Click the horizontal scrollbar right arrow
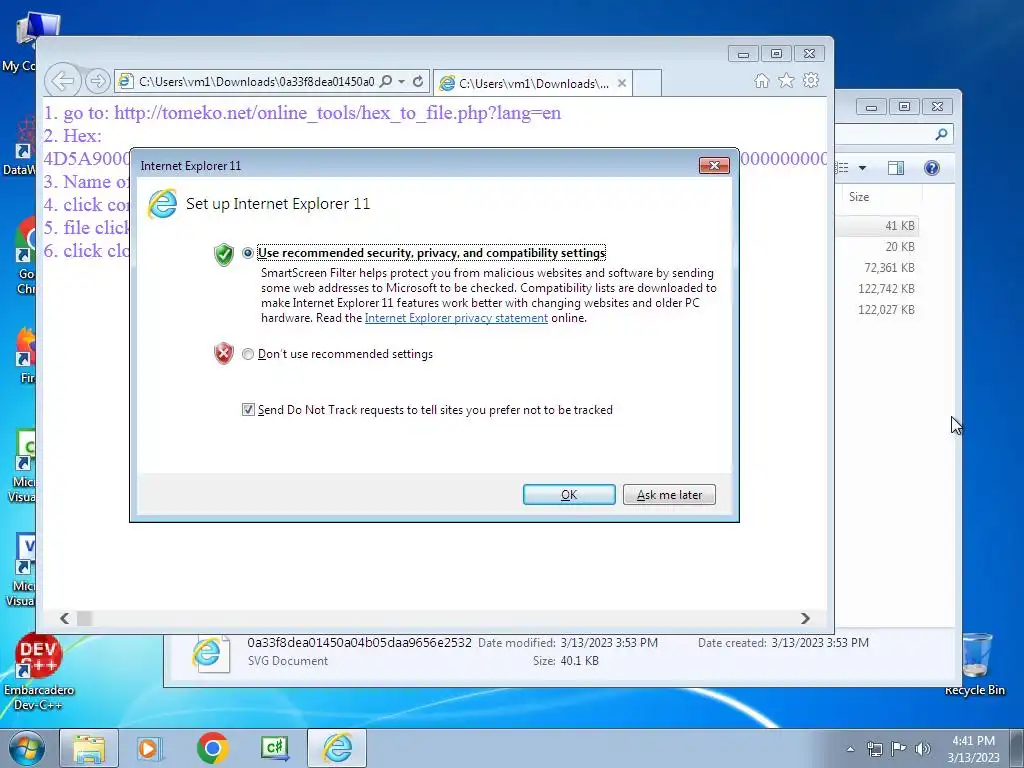 (x=805, y=618)
